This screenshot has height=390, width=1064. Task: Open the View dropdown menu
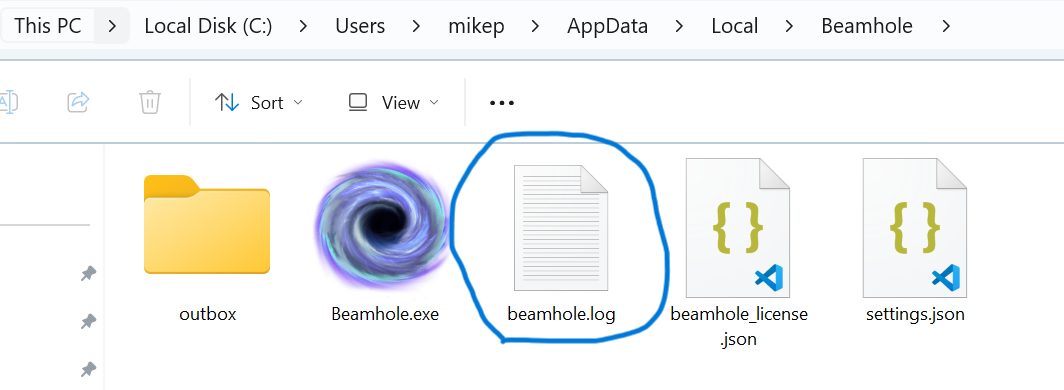394,102
